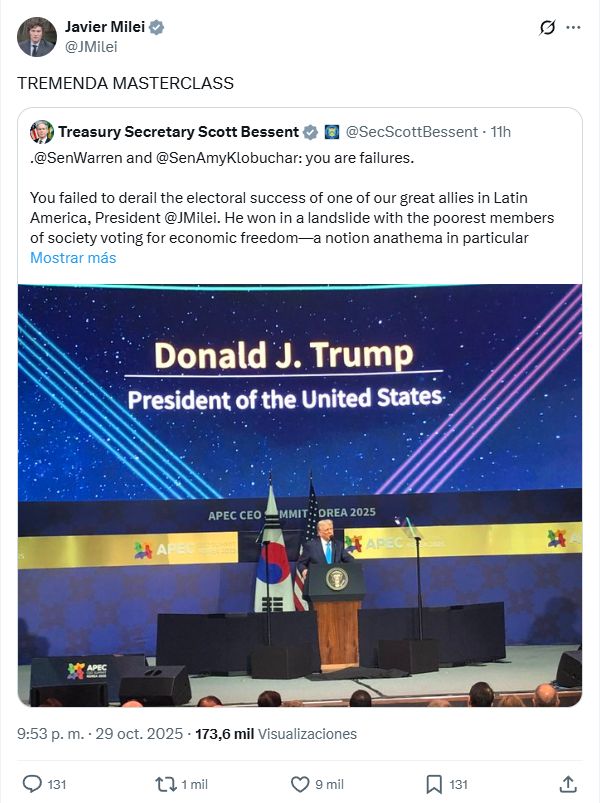The image size is (600, 803).
Task: Click the 9:53 p. m. timestamp
Action: 51,734
